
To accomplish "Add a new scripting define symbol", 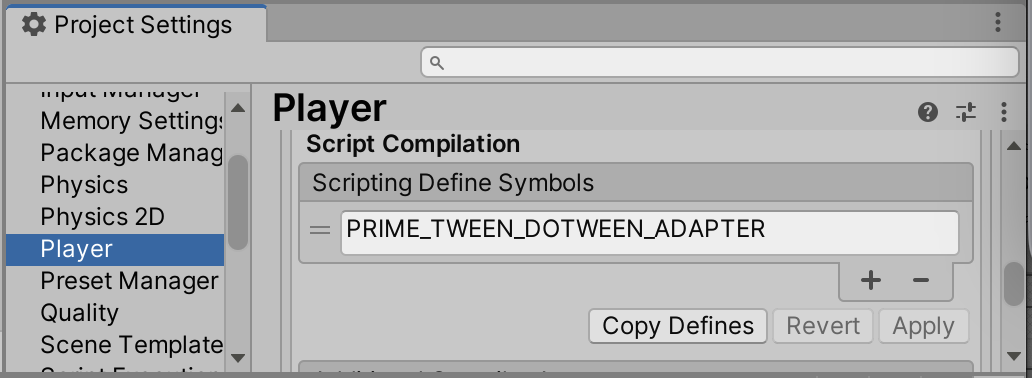I will (871, 281).
